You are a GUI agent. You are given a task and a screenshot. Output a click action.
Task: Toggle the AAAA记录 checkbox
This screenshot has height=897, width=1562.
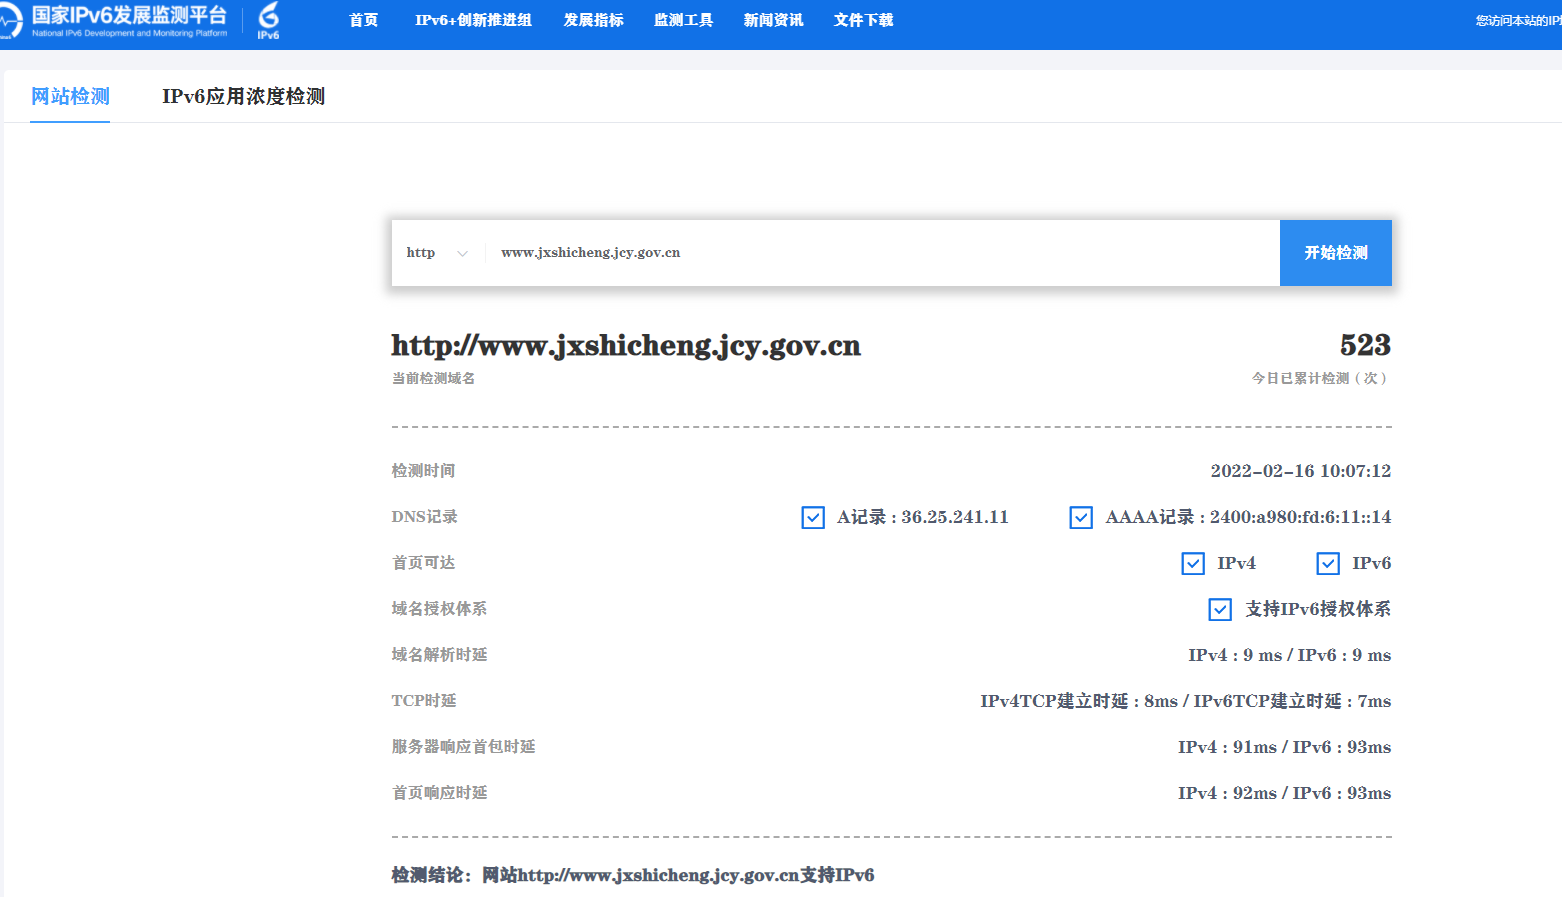coord(1081,517)
